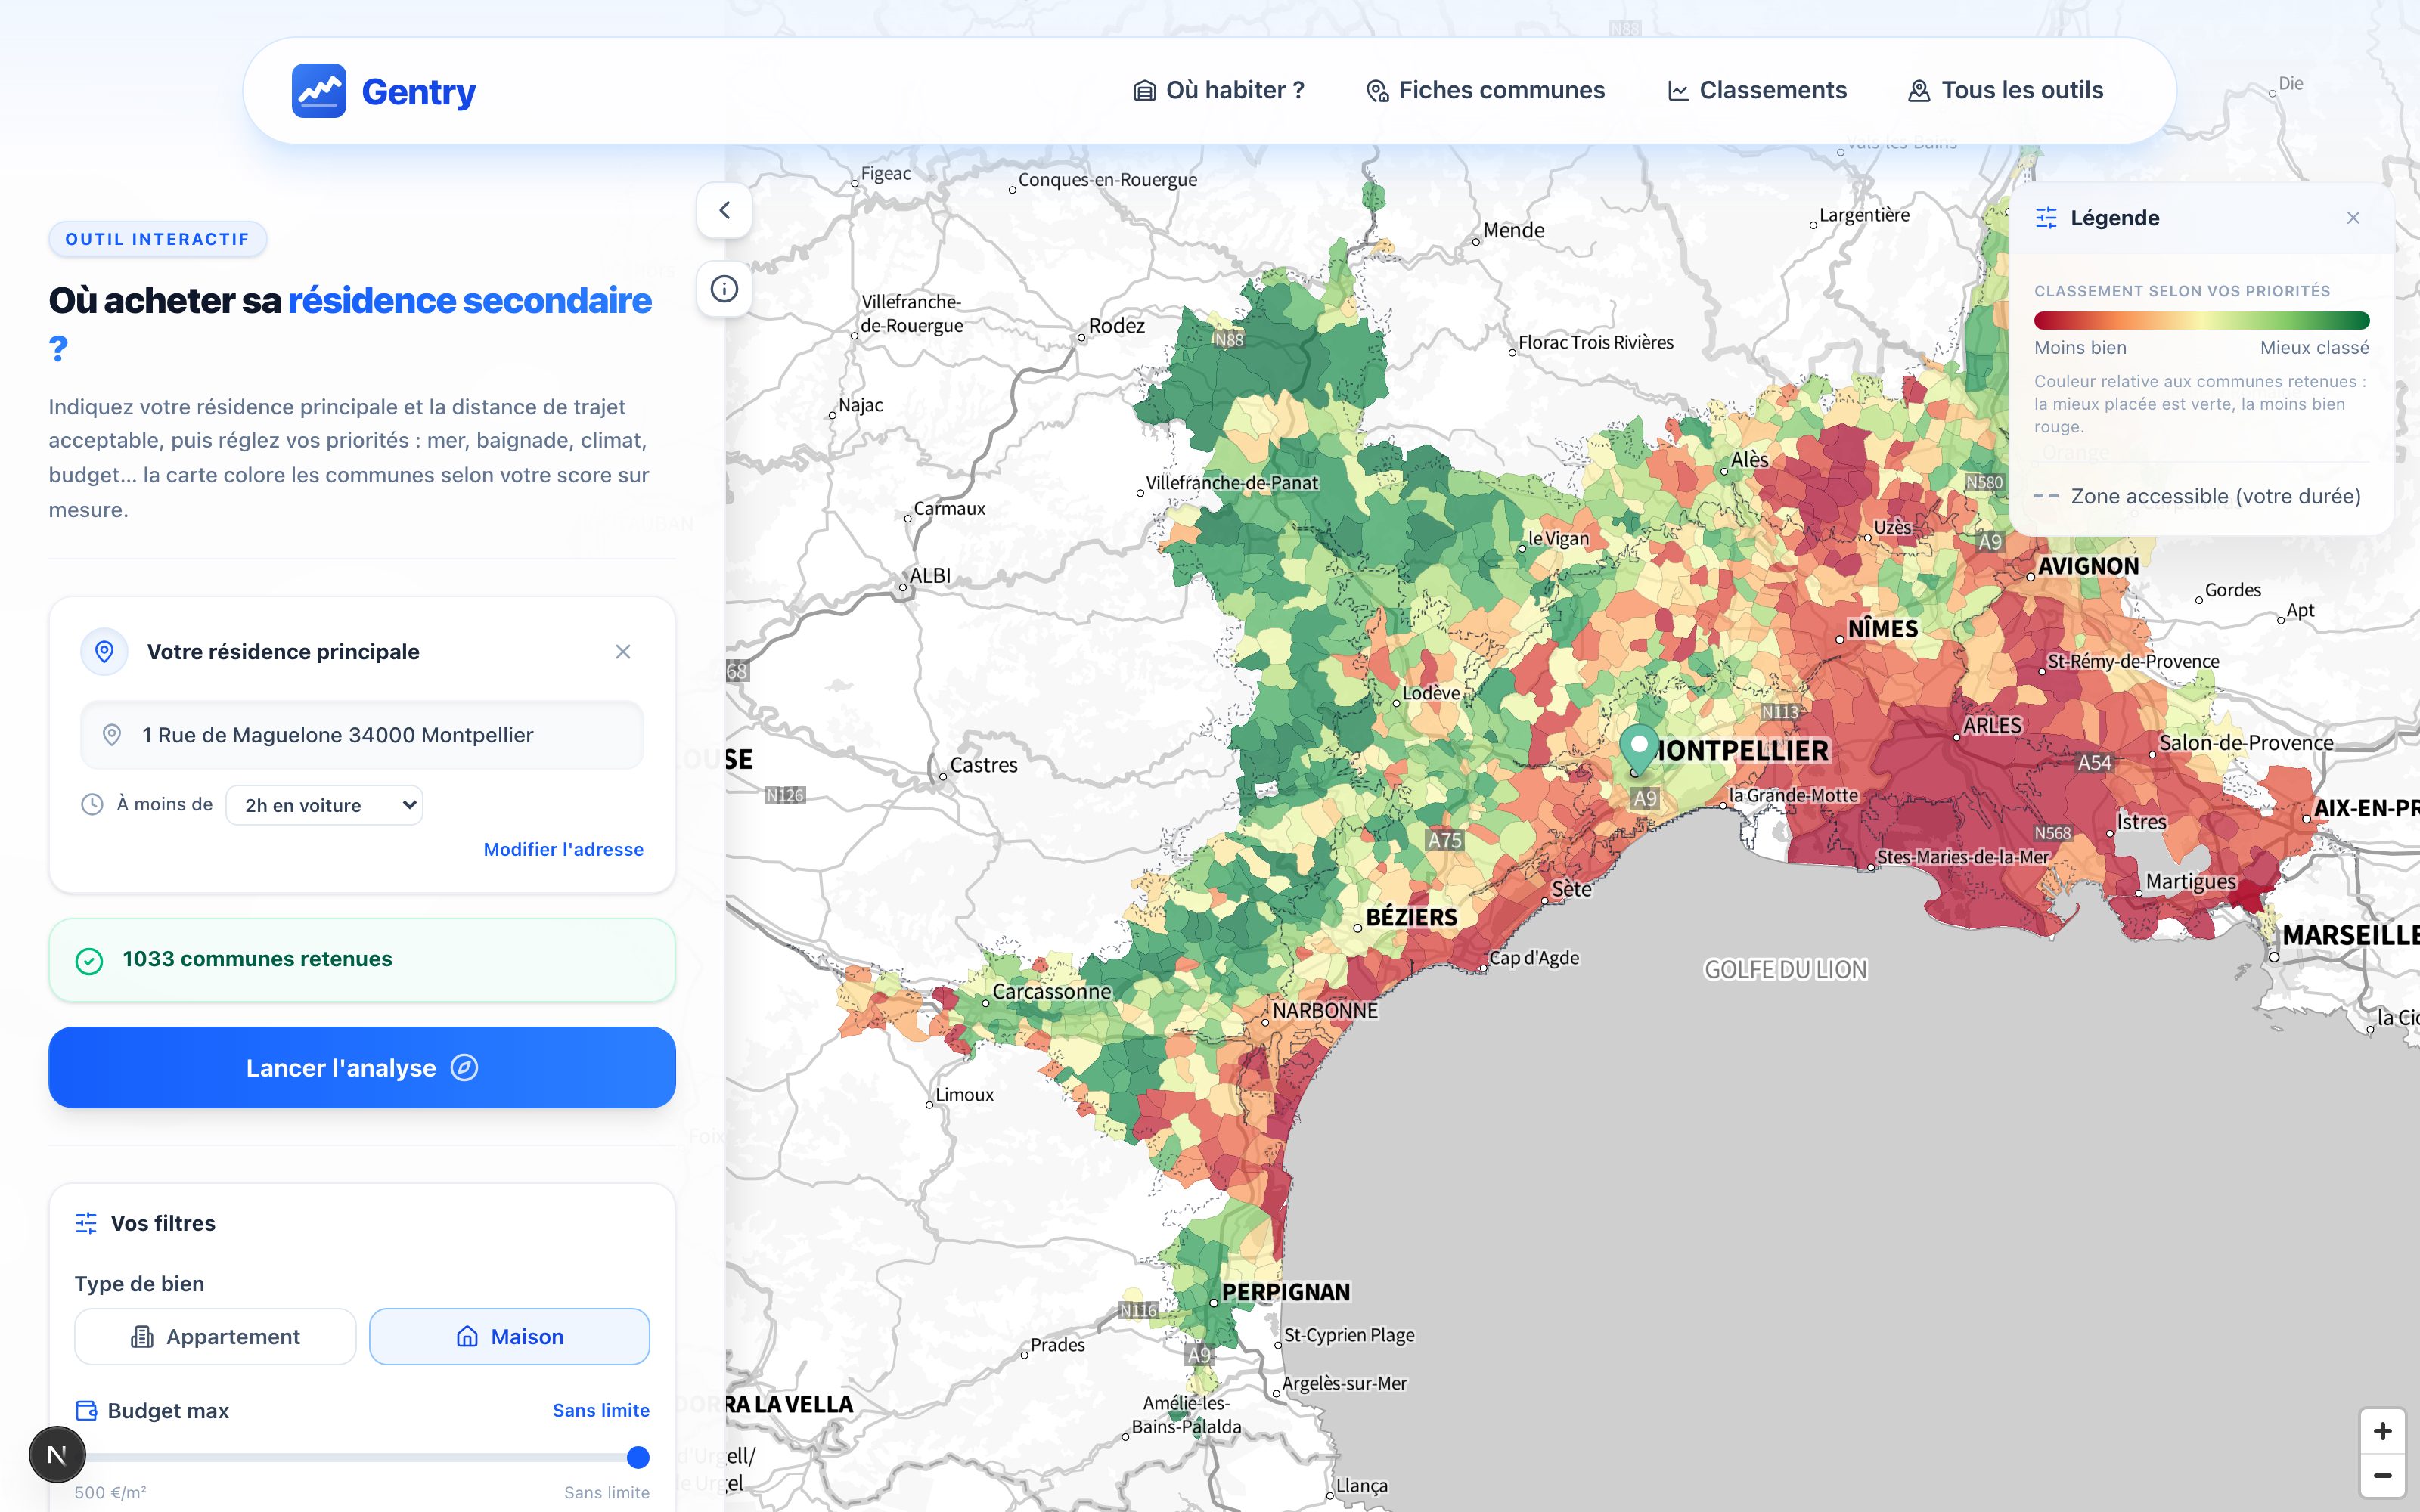Click the AVIGNON label on the map
The image size is (2420, 1512).
pyautogui.click(x=2088, y=566)
